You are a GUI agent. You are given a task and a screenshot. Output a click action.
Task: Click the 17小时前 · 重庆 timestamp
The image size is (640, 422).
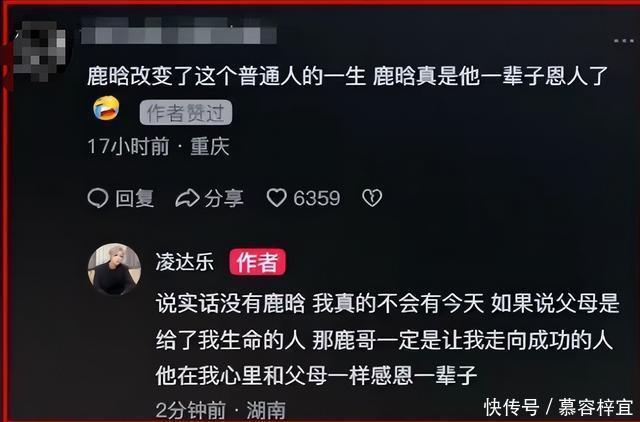pos(159,146)
